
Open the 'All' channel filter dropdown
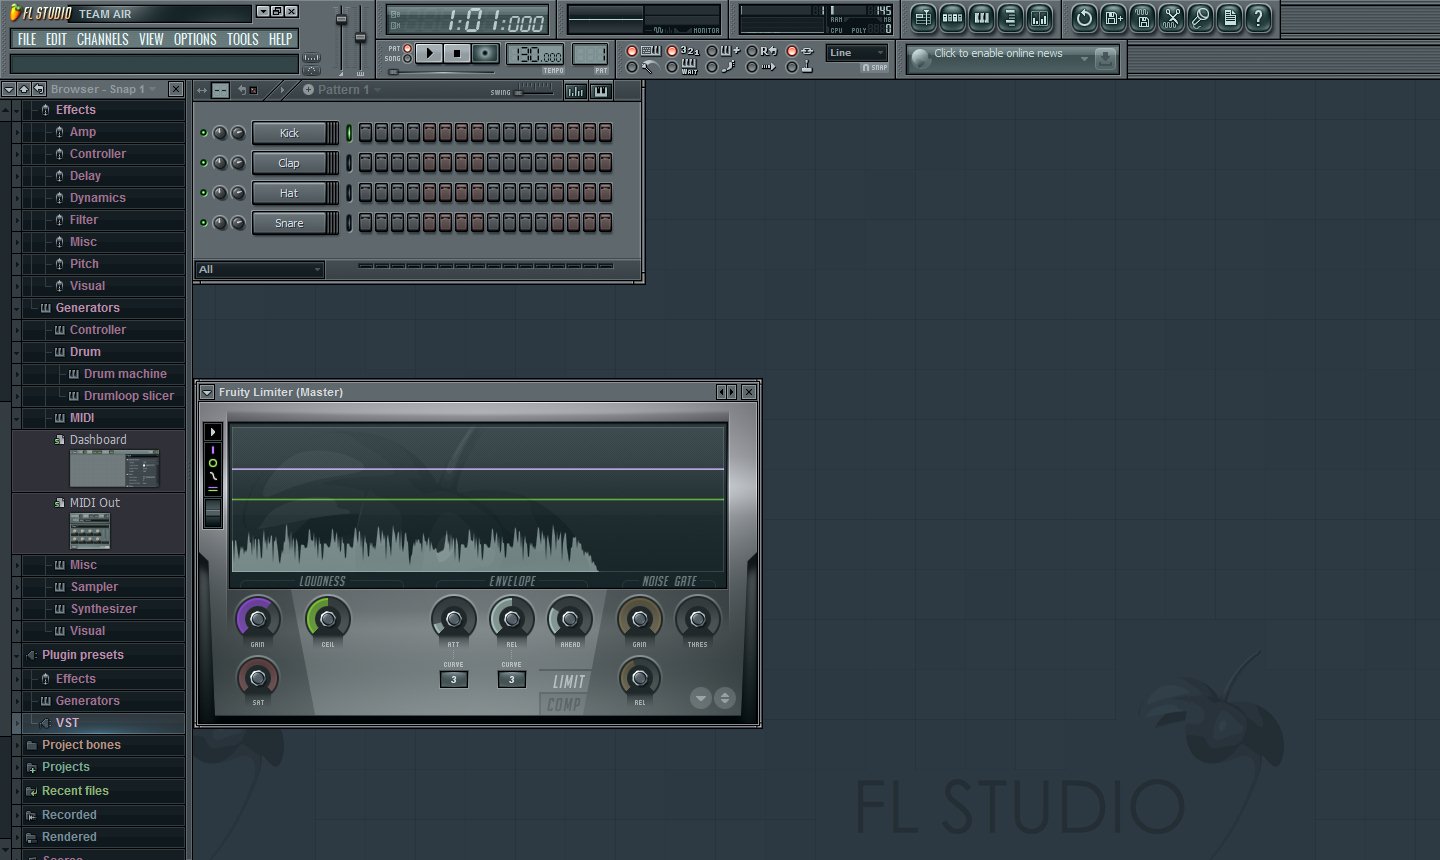[259, 269]
